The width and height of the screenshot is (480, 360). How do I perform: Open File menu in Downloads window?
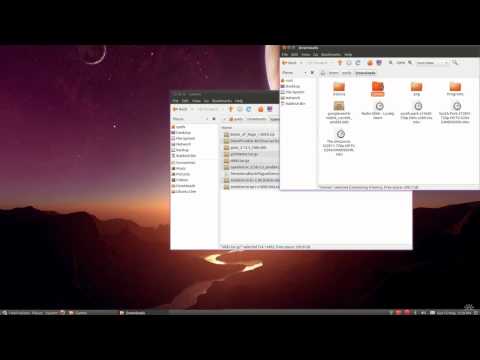(285, 54)
